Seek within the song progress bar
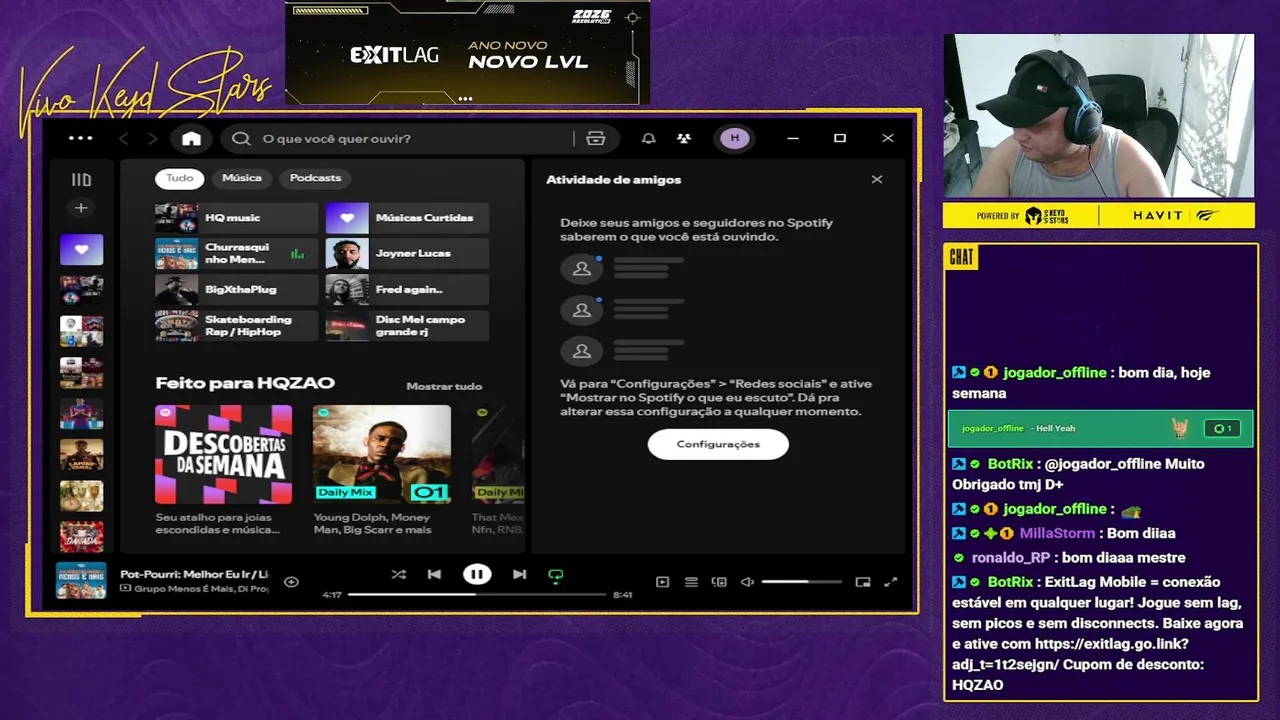Image resolution: width=1280 pixels, height=720 pixels. tap(478, 595)
